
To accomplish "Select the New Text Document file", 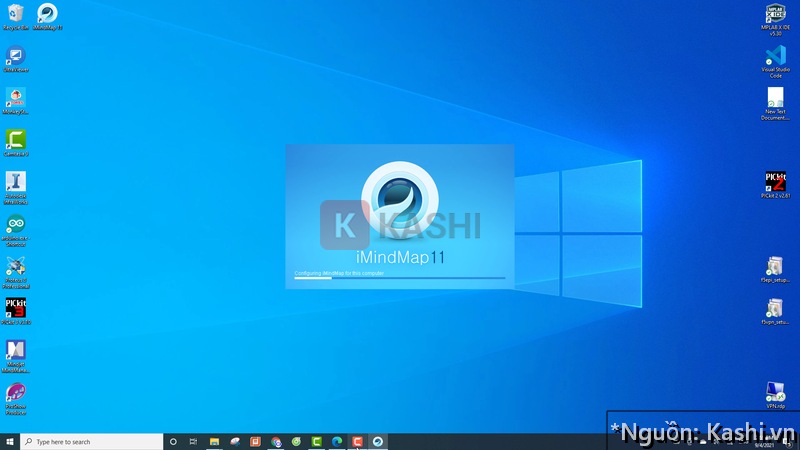I will pos(775,99).
